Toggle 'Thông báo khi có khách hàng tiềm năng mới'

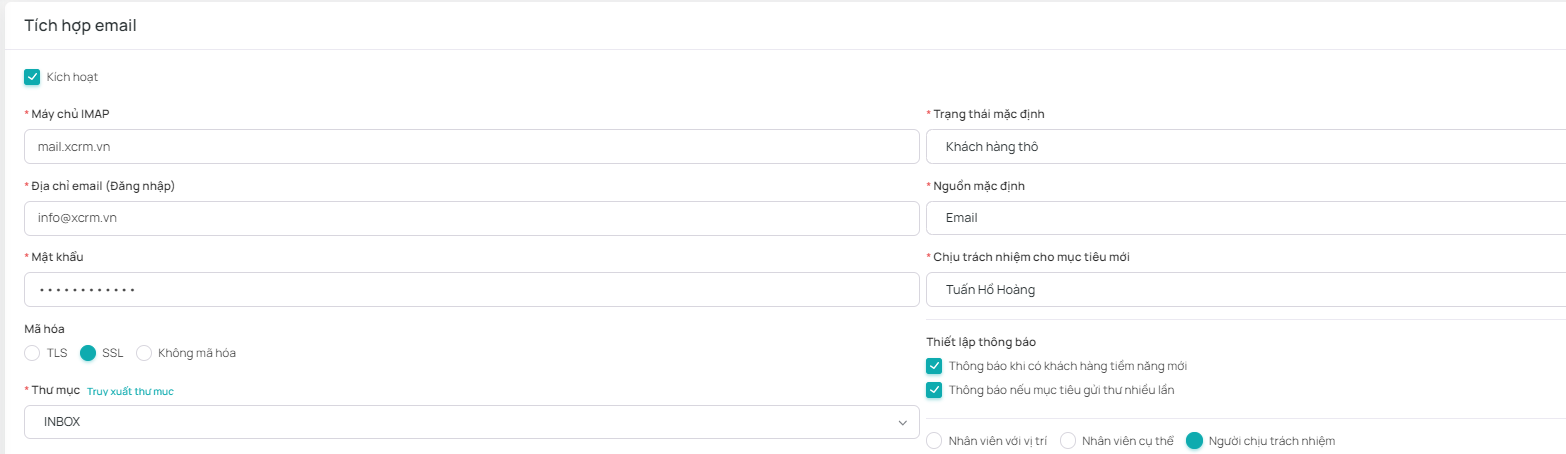coord(935,366)
